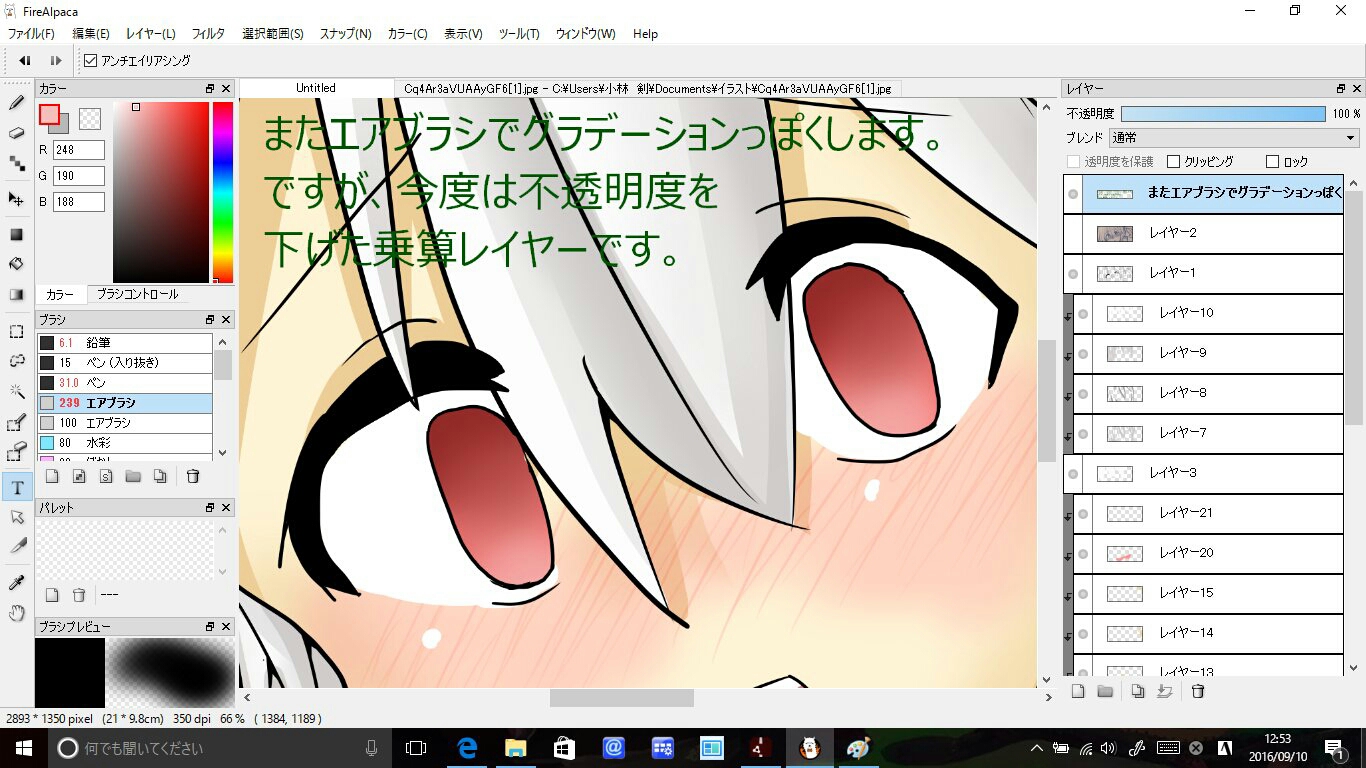Enable the ロック checkbox for the layer
1366x768 pixels.
coord(1272,161)
